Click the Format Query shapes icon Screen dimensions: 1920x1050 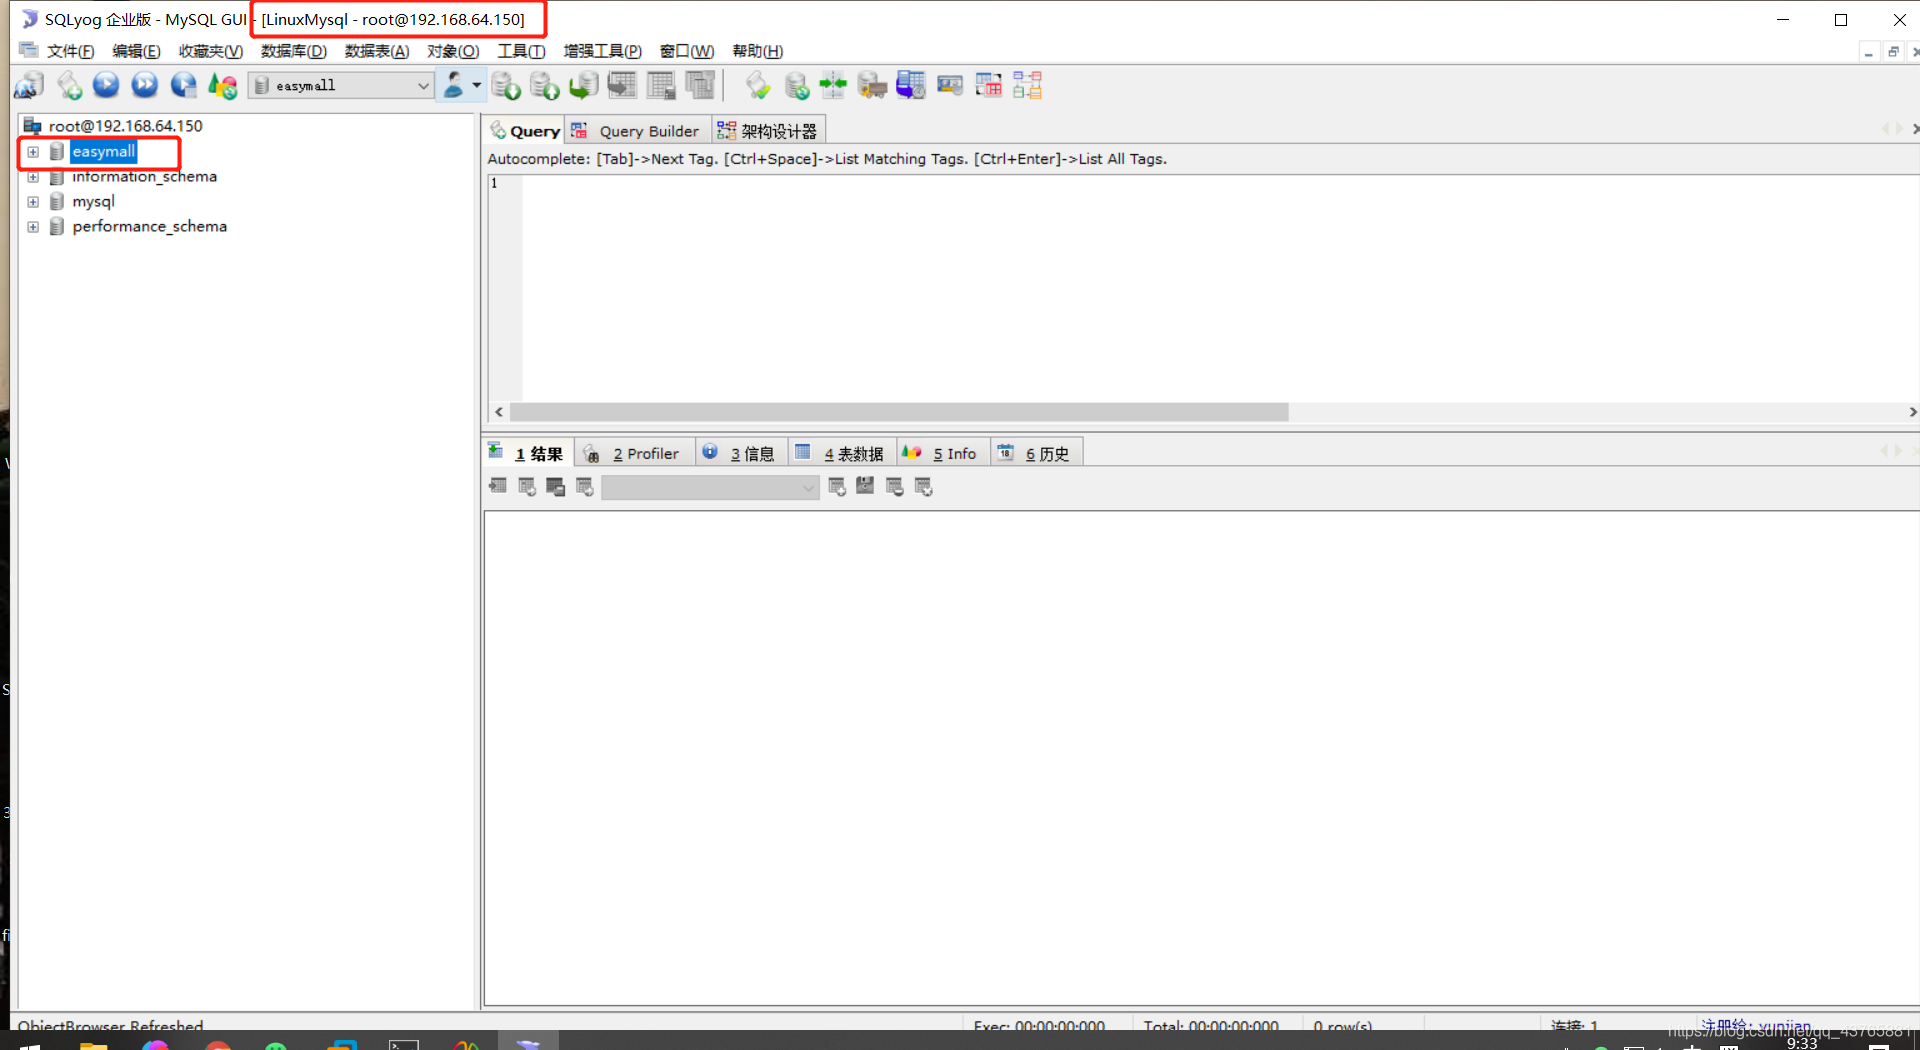tap(222, 86)
